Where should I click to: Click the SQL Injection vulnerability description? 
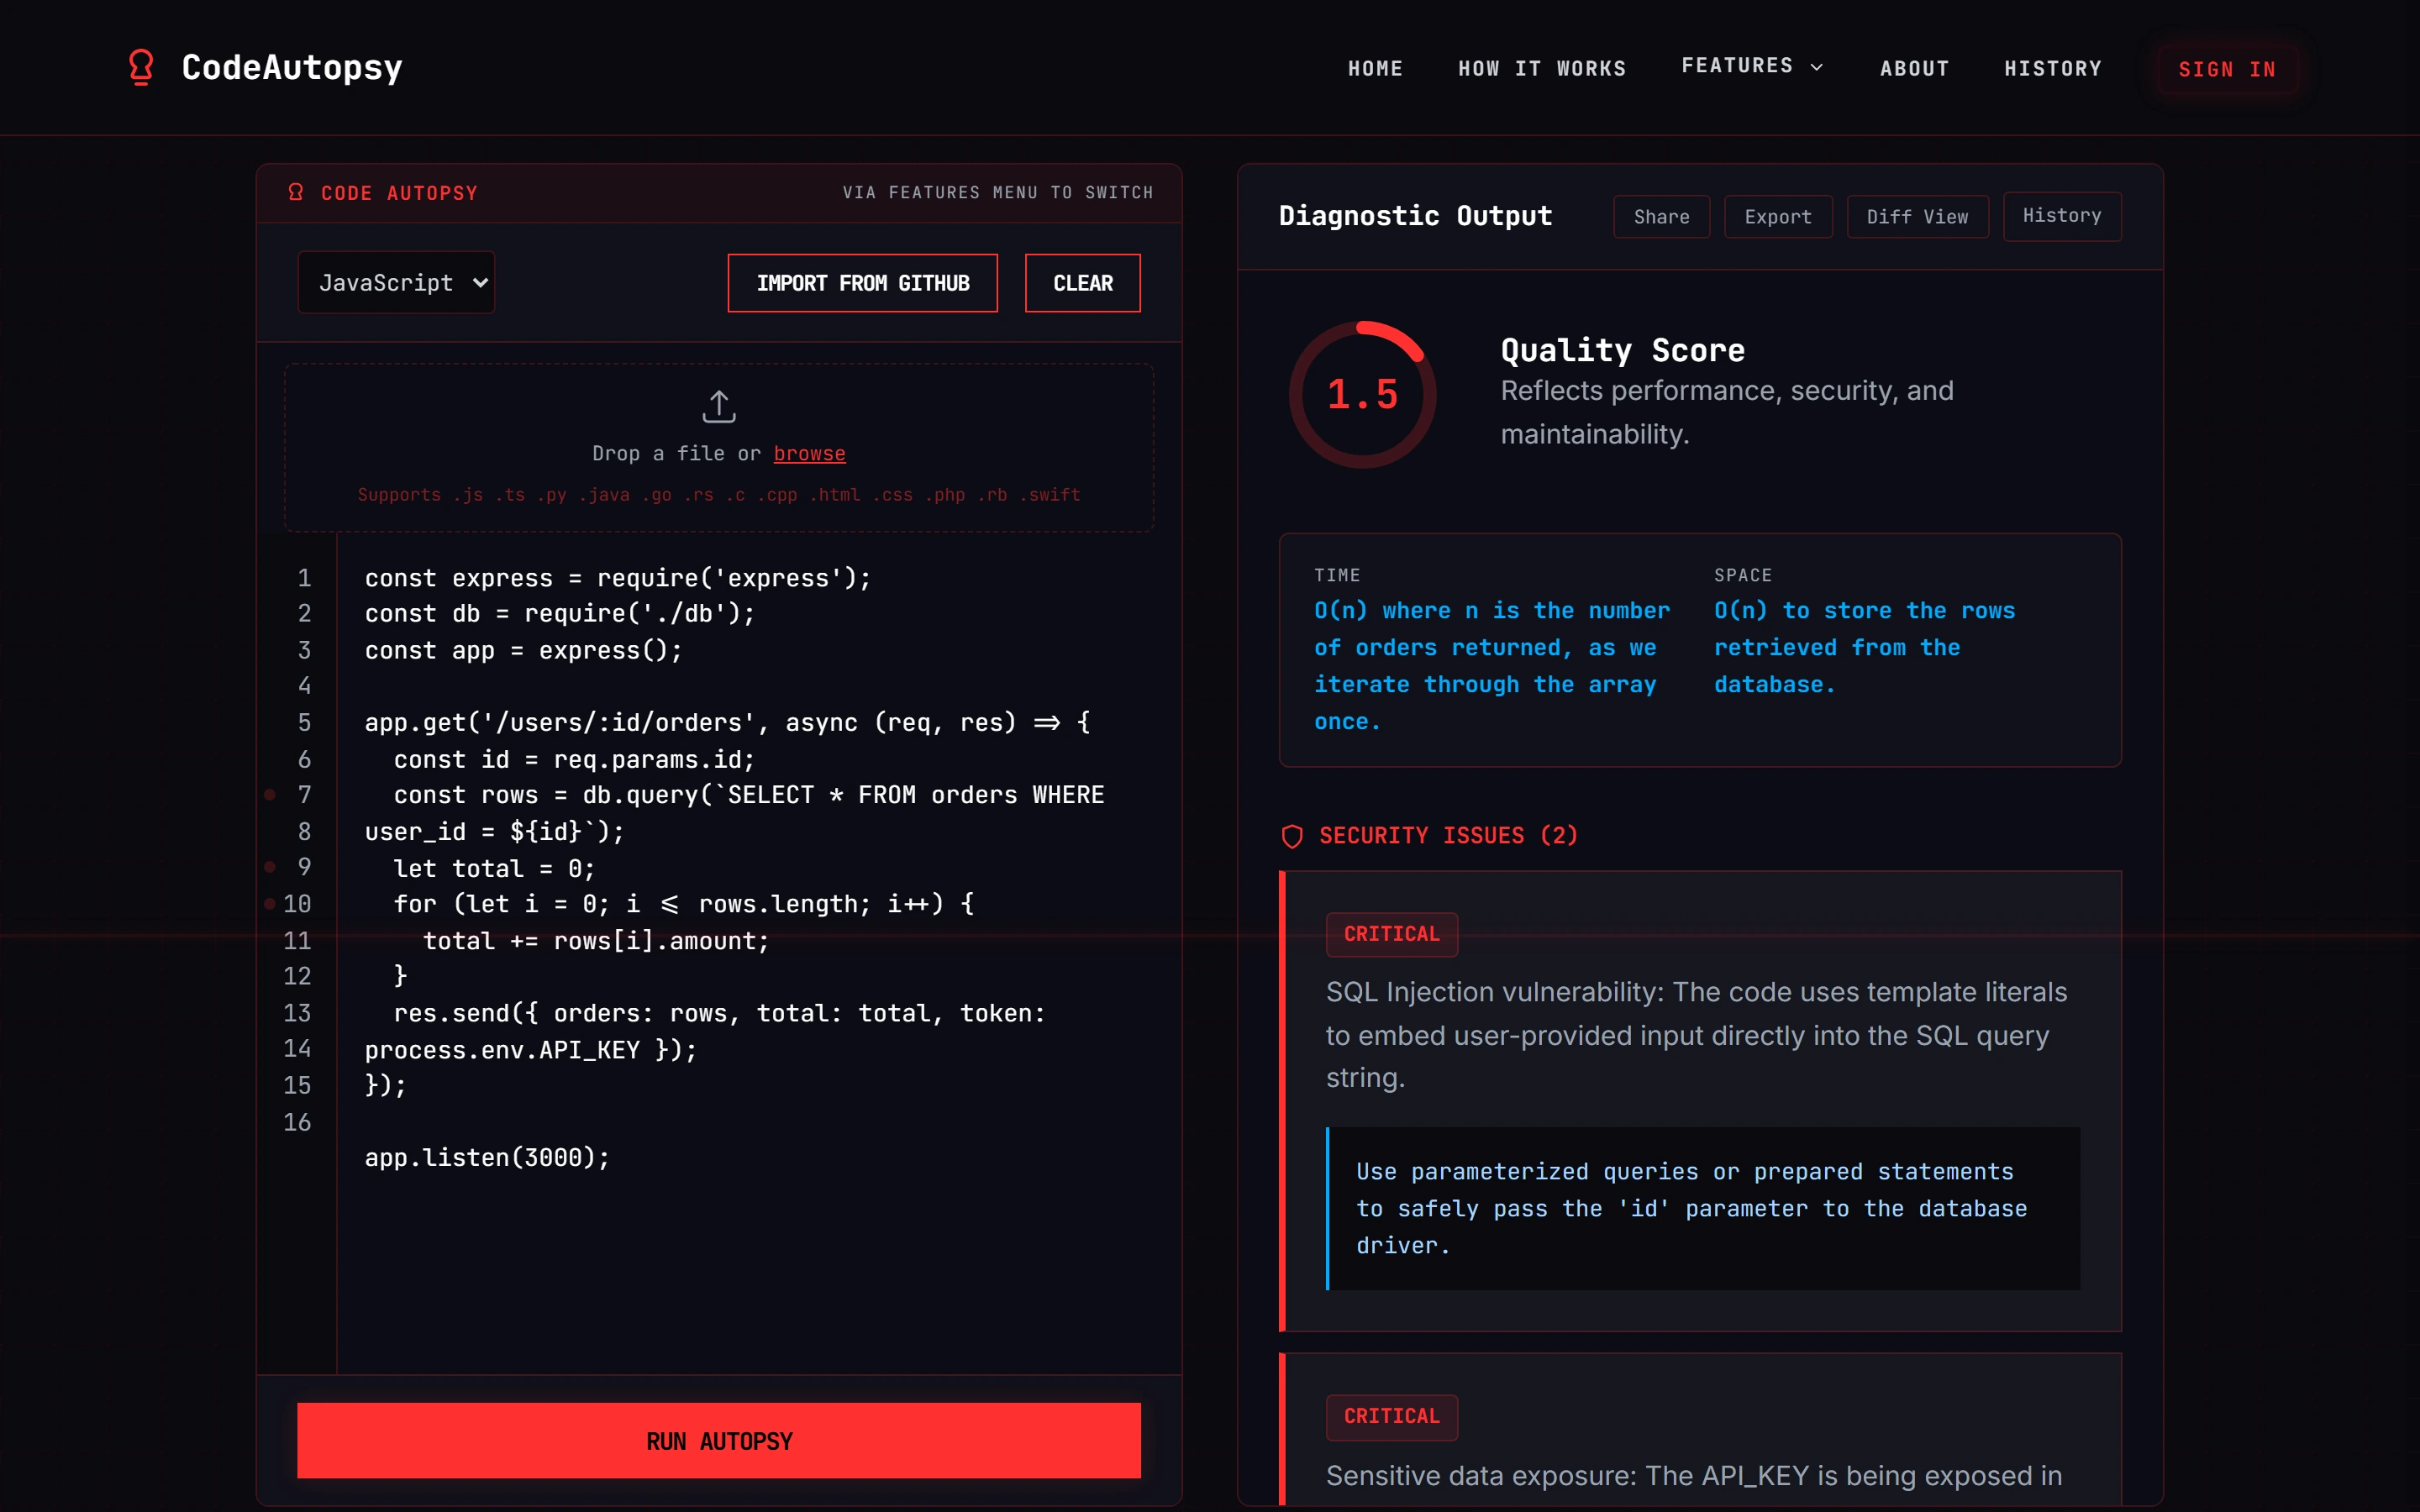[x=1697, y=1035]
